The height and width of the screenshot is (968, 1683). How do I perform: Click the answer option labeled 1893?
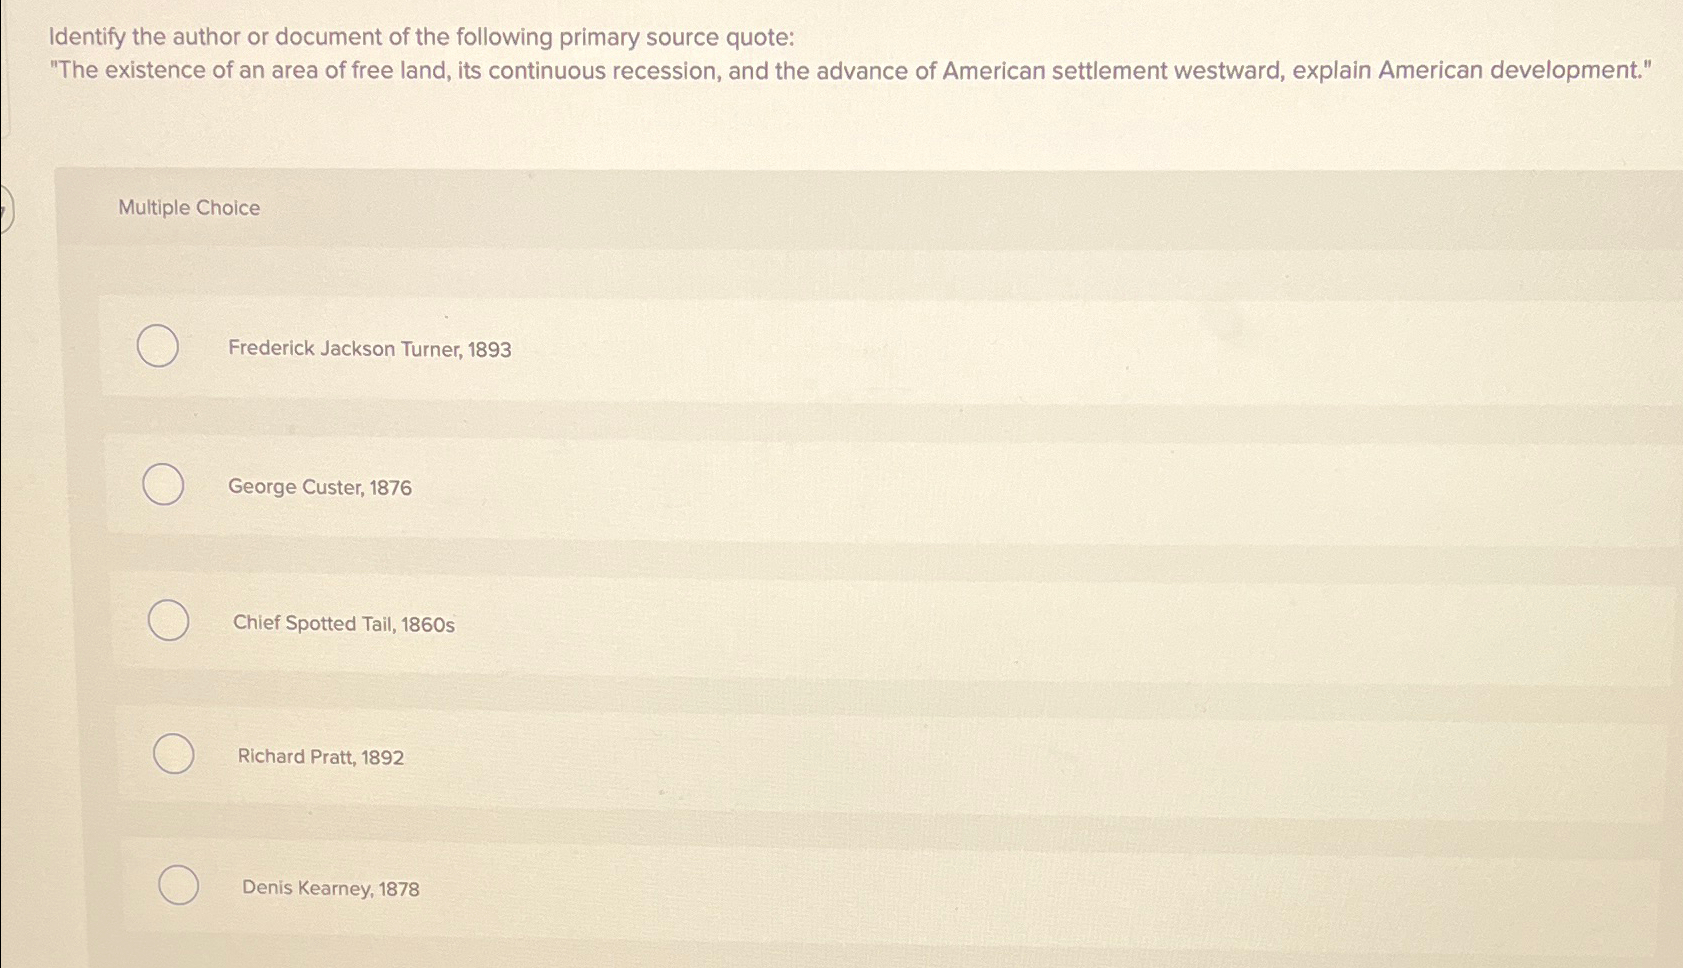coord(370,349)
